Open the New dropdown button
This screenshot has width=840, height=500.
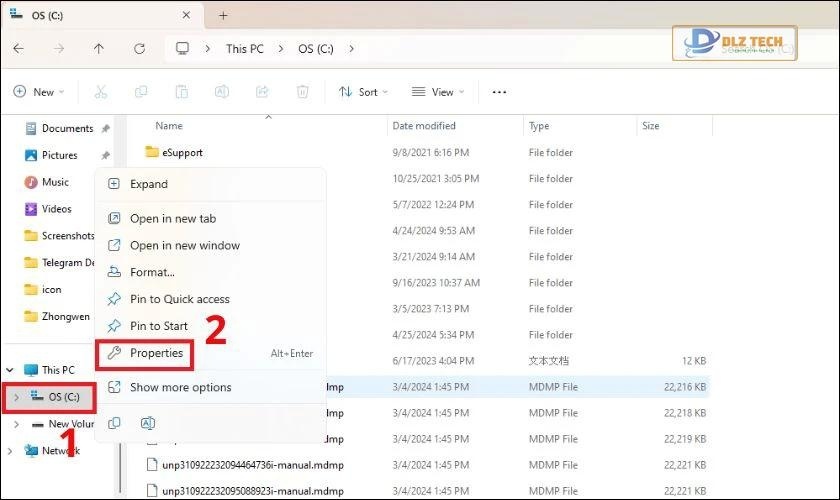pyautogui.click(x=38, y=92)
